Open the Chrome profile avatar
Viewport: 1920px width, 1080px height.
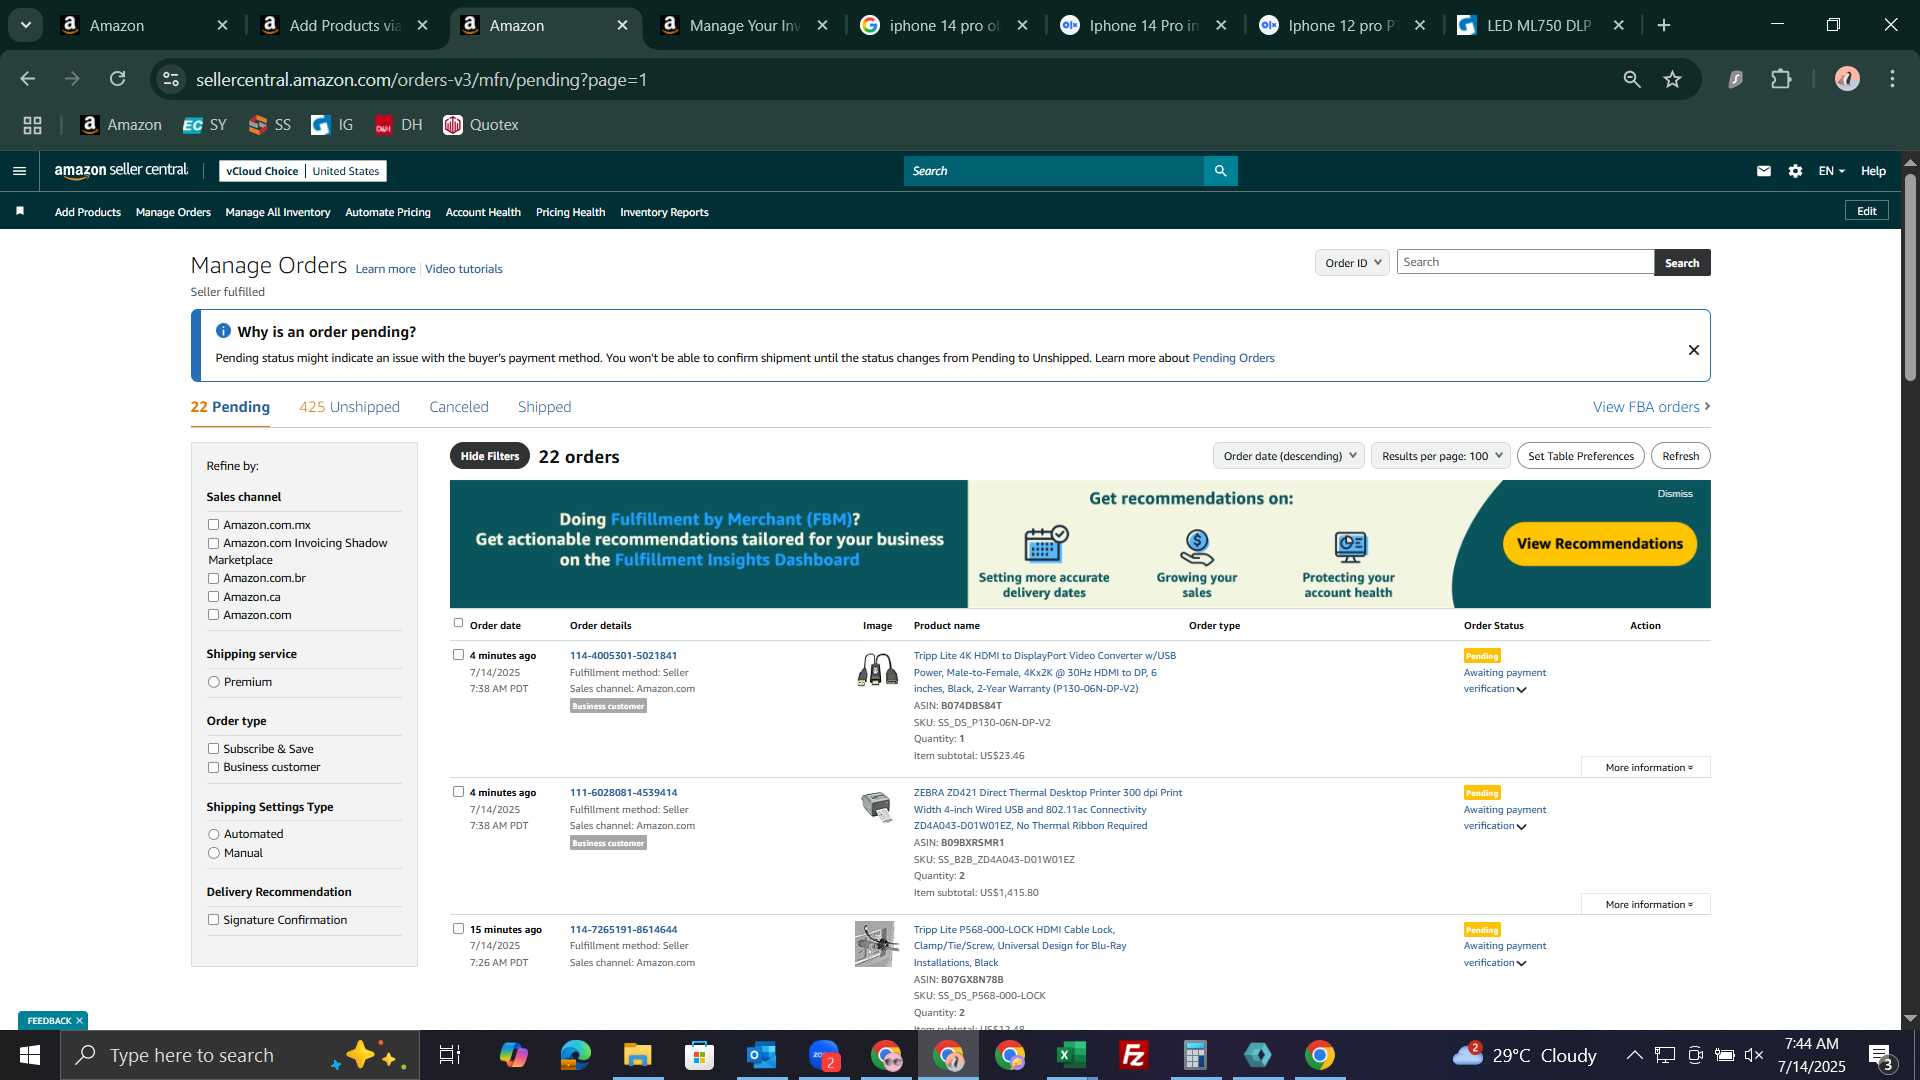tap(1847, 79)
